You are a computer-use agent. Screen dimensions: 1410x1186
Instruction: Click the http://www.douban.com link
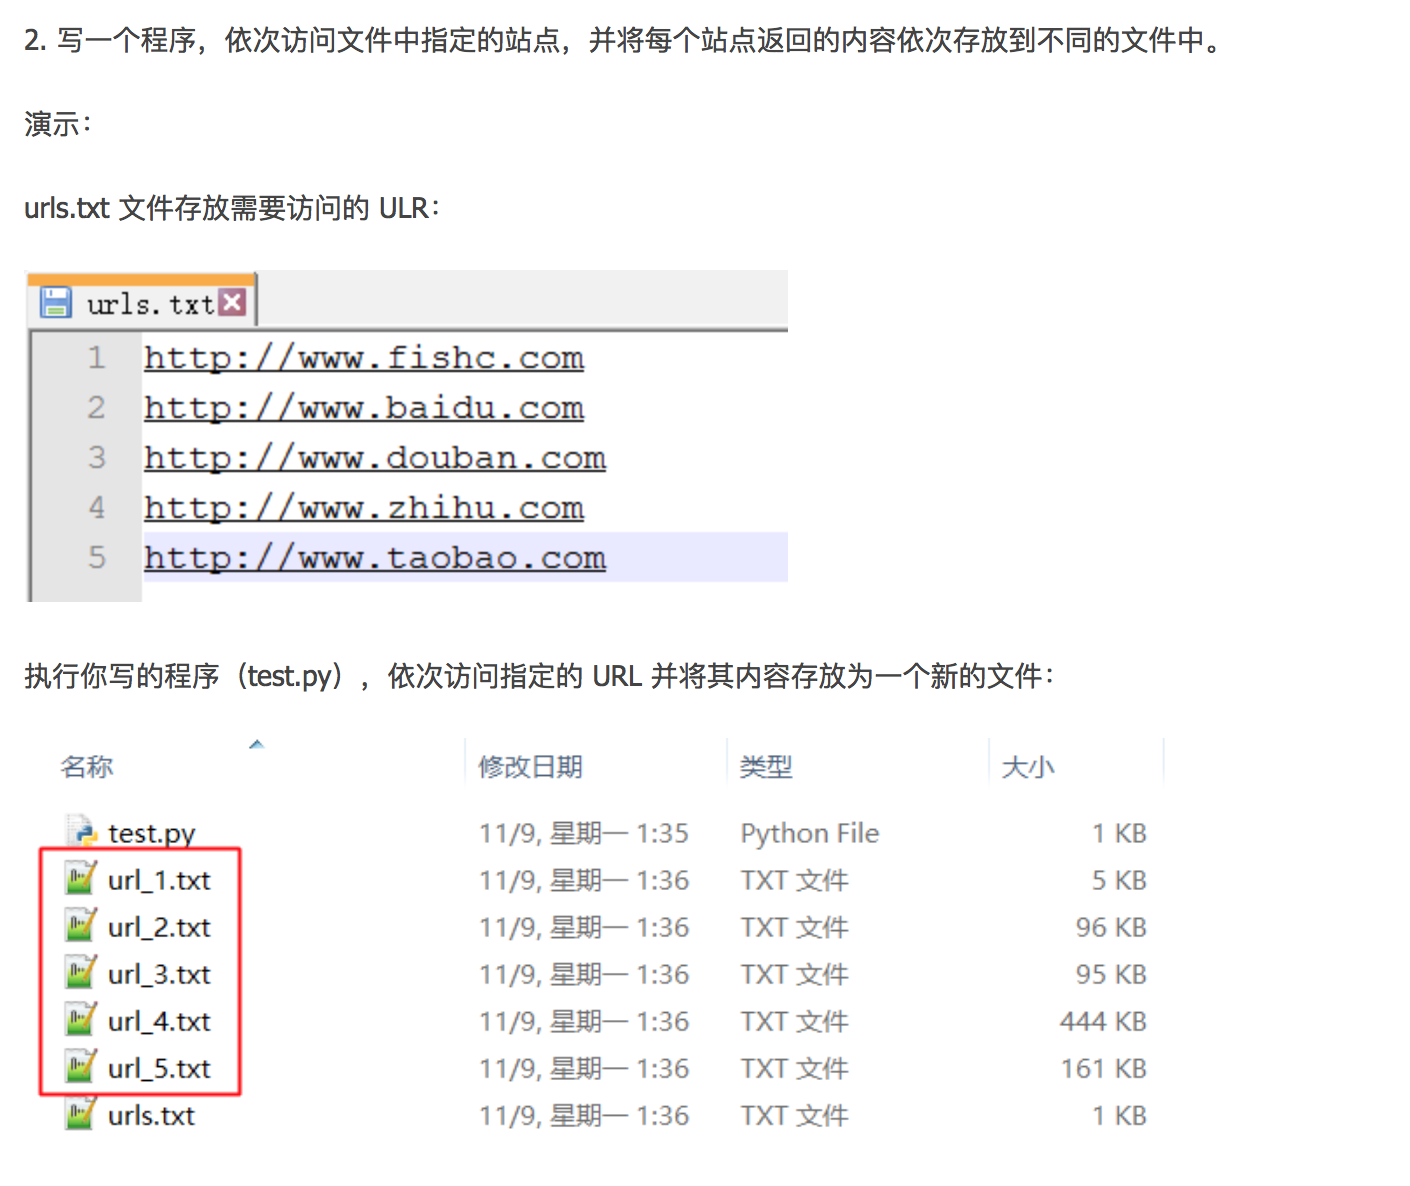[x=374, y=458]
